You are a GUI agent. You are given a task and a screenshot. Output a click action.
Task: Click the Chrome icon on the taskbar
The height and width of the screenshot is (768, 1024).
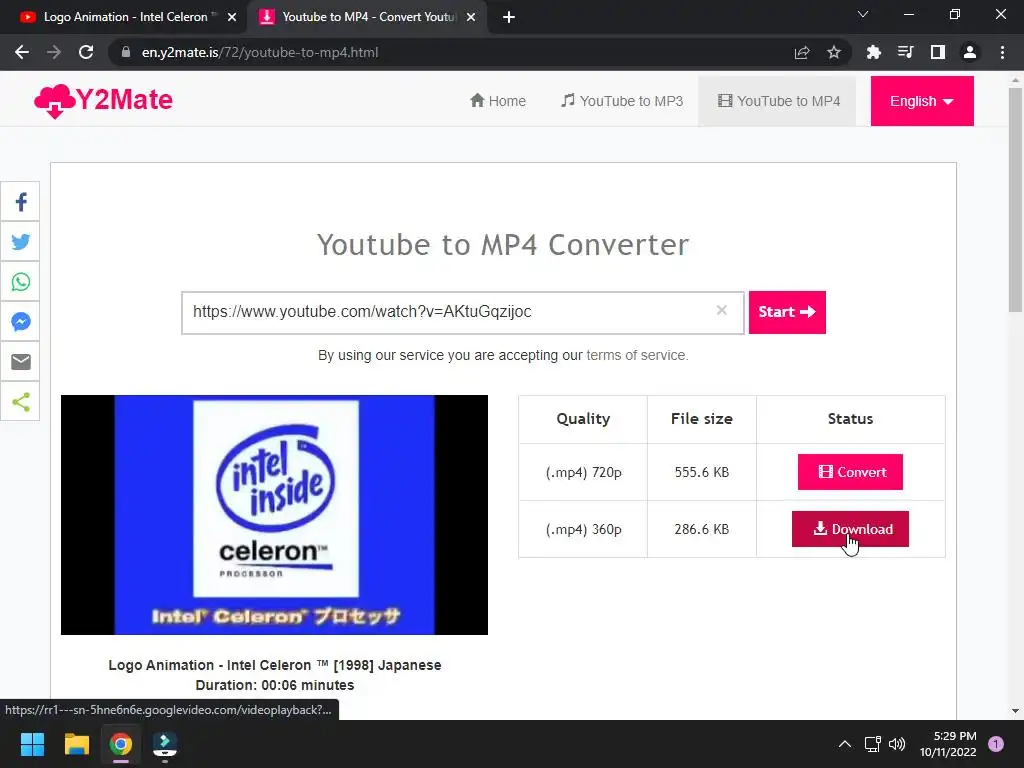pyautogui.click(x=121, y=744)
